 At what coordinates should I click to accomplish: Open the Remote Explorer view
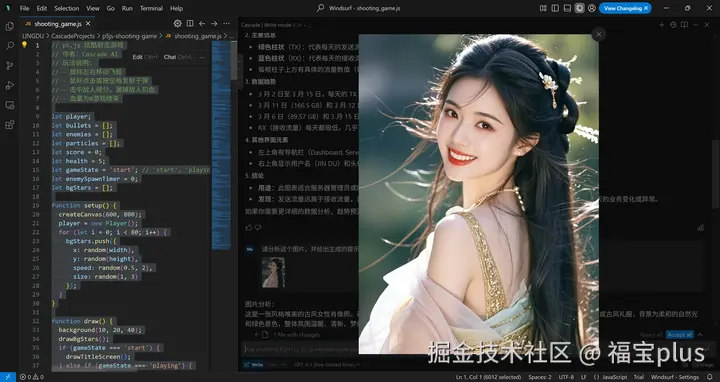[x=10, y=105]
